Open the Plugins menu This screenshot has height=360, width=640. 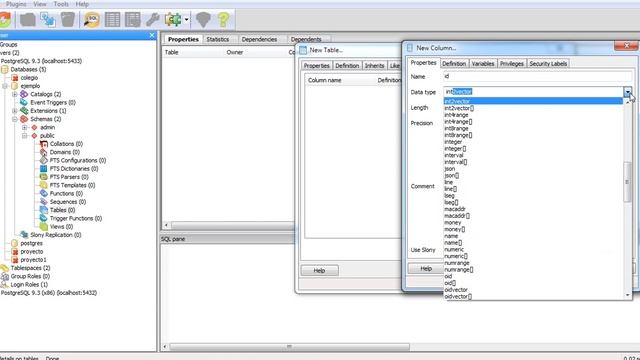click(16, 4)
